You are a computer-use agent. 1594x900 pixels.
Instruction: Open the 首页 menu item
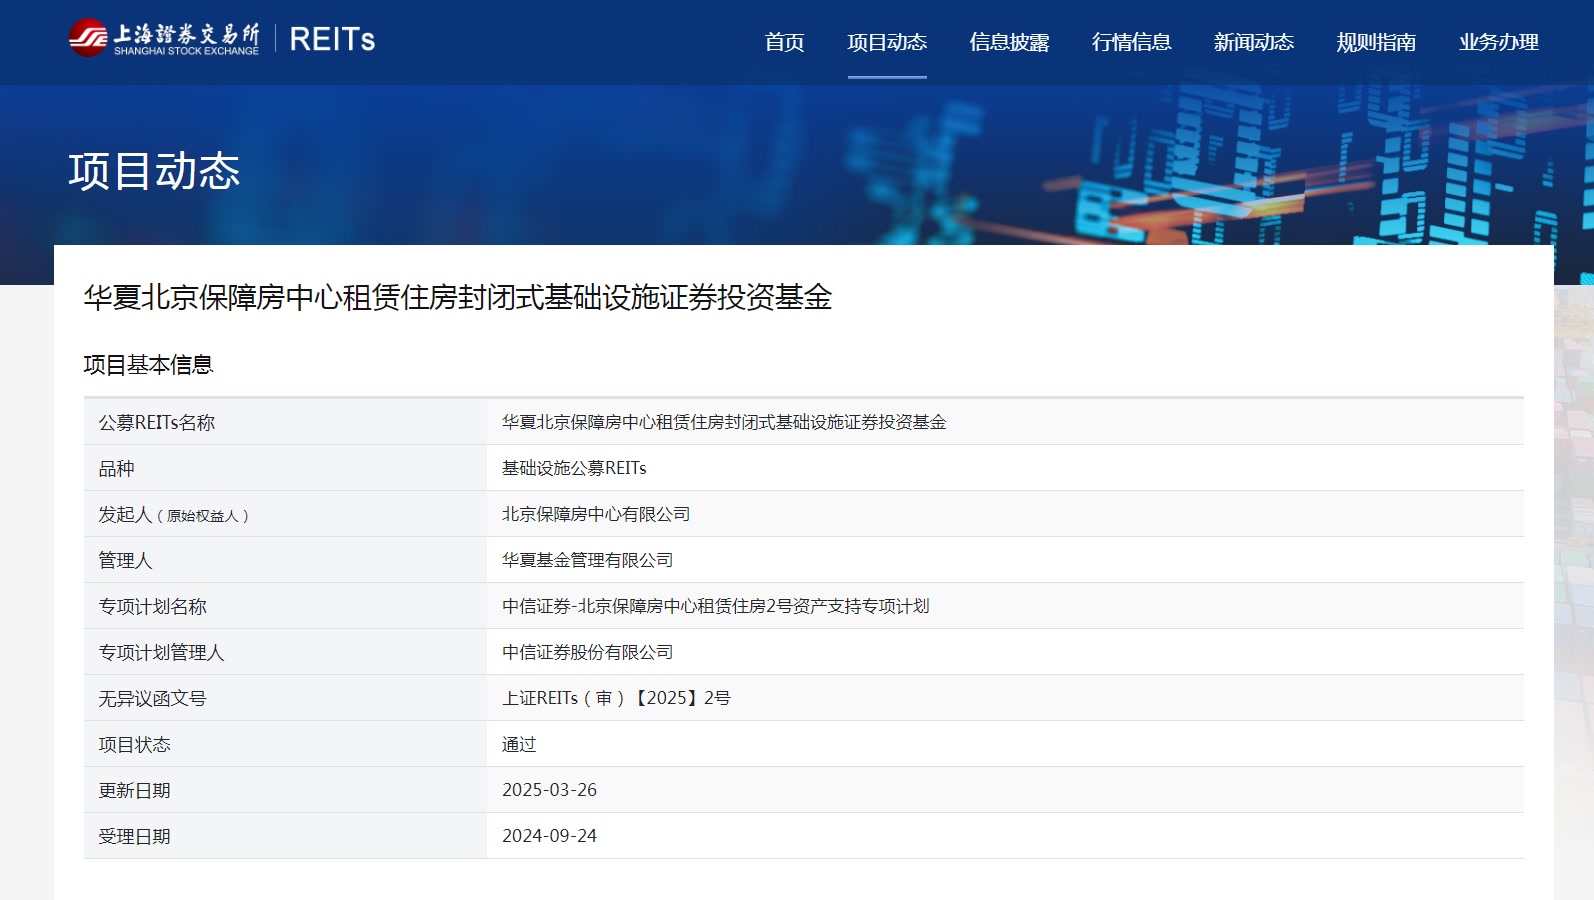[x=784, y=42]
